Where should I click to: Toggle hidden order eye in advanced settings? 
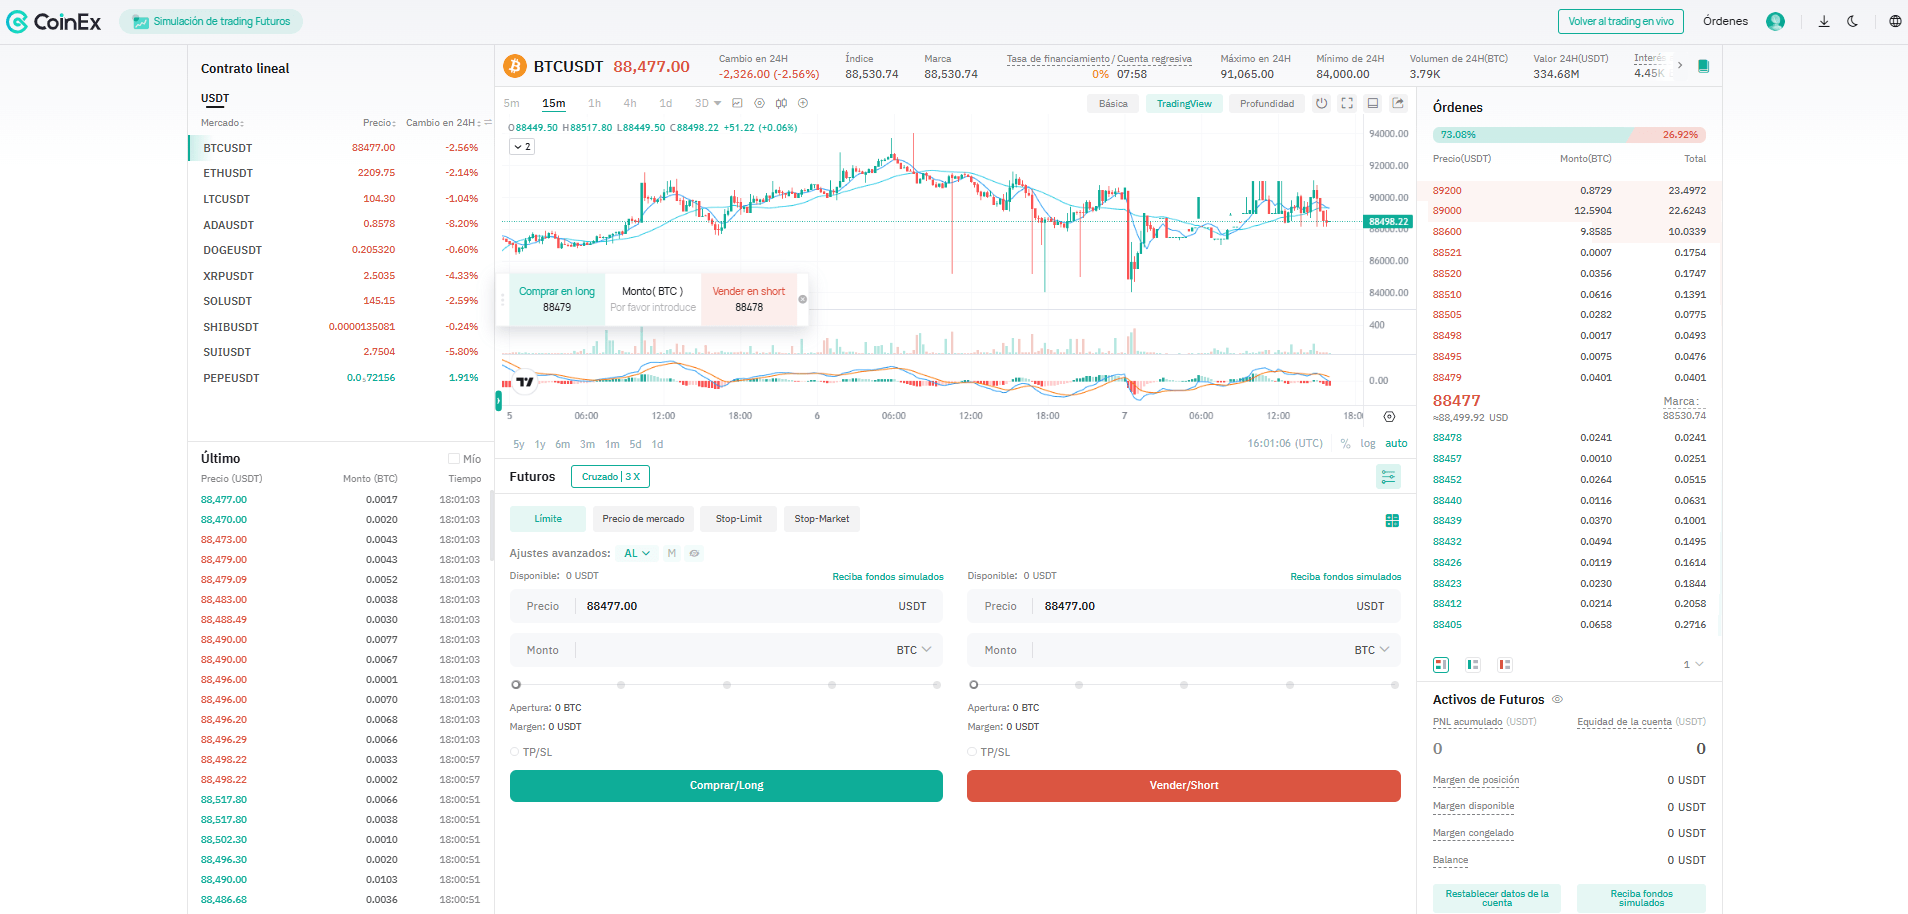coord(694,553)
